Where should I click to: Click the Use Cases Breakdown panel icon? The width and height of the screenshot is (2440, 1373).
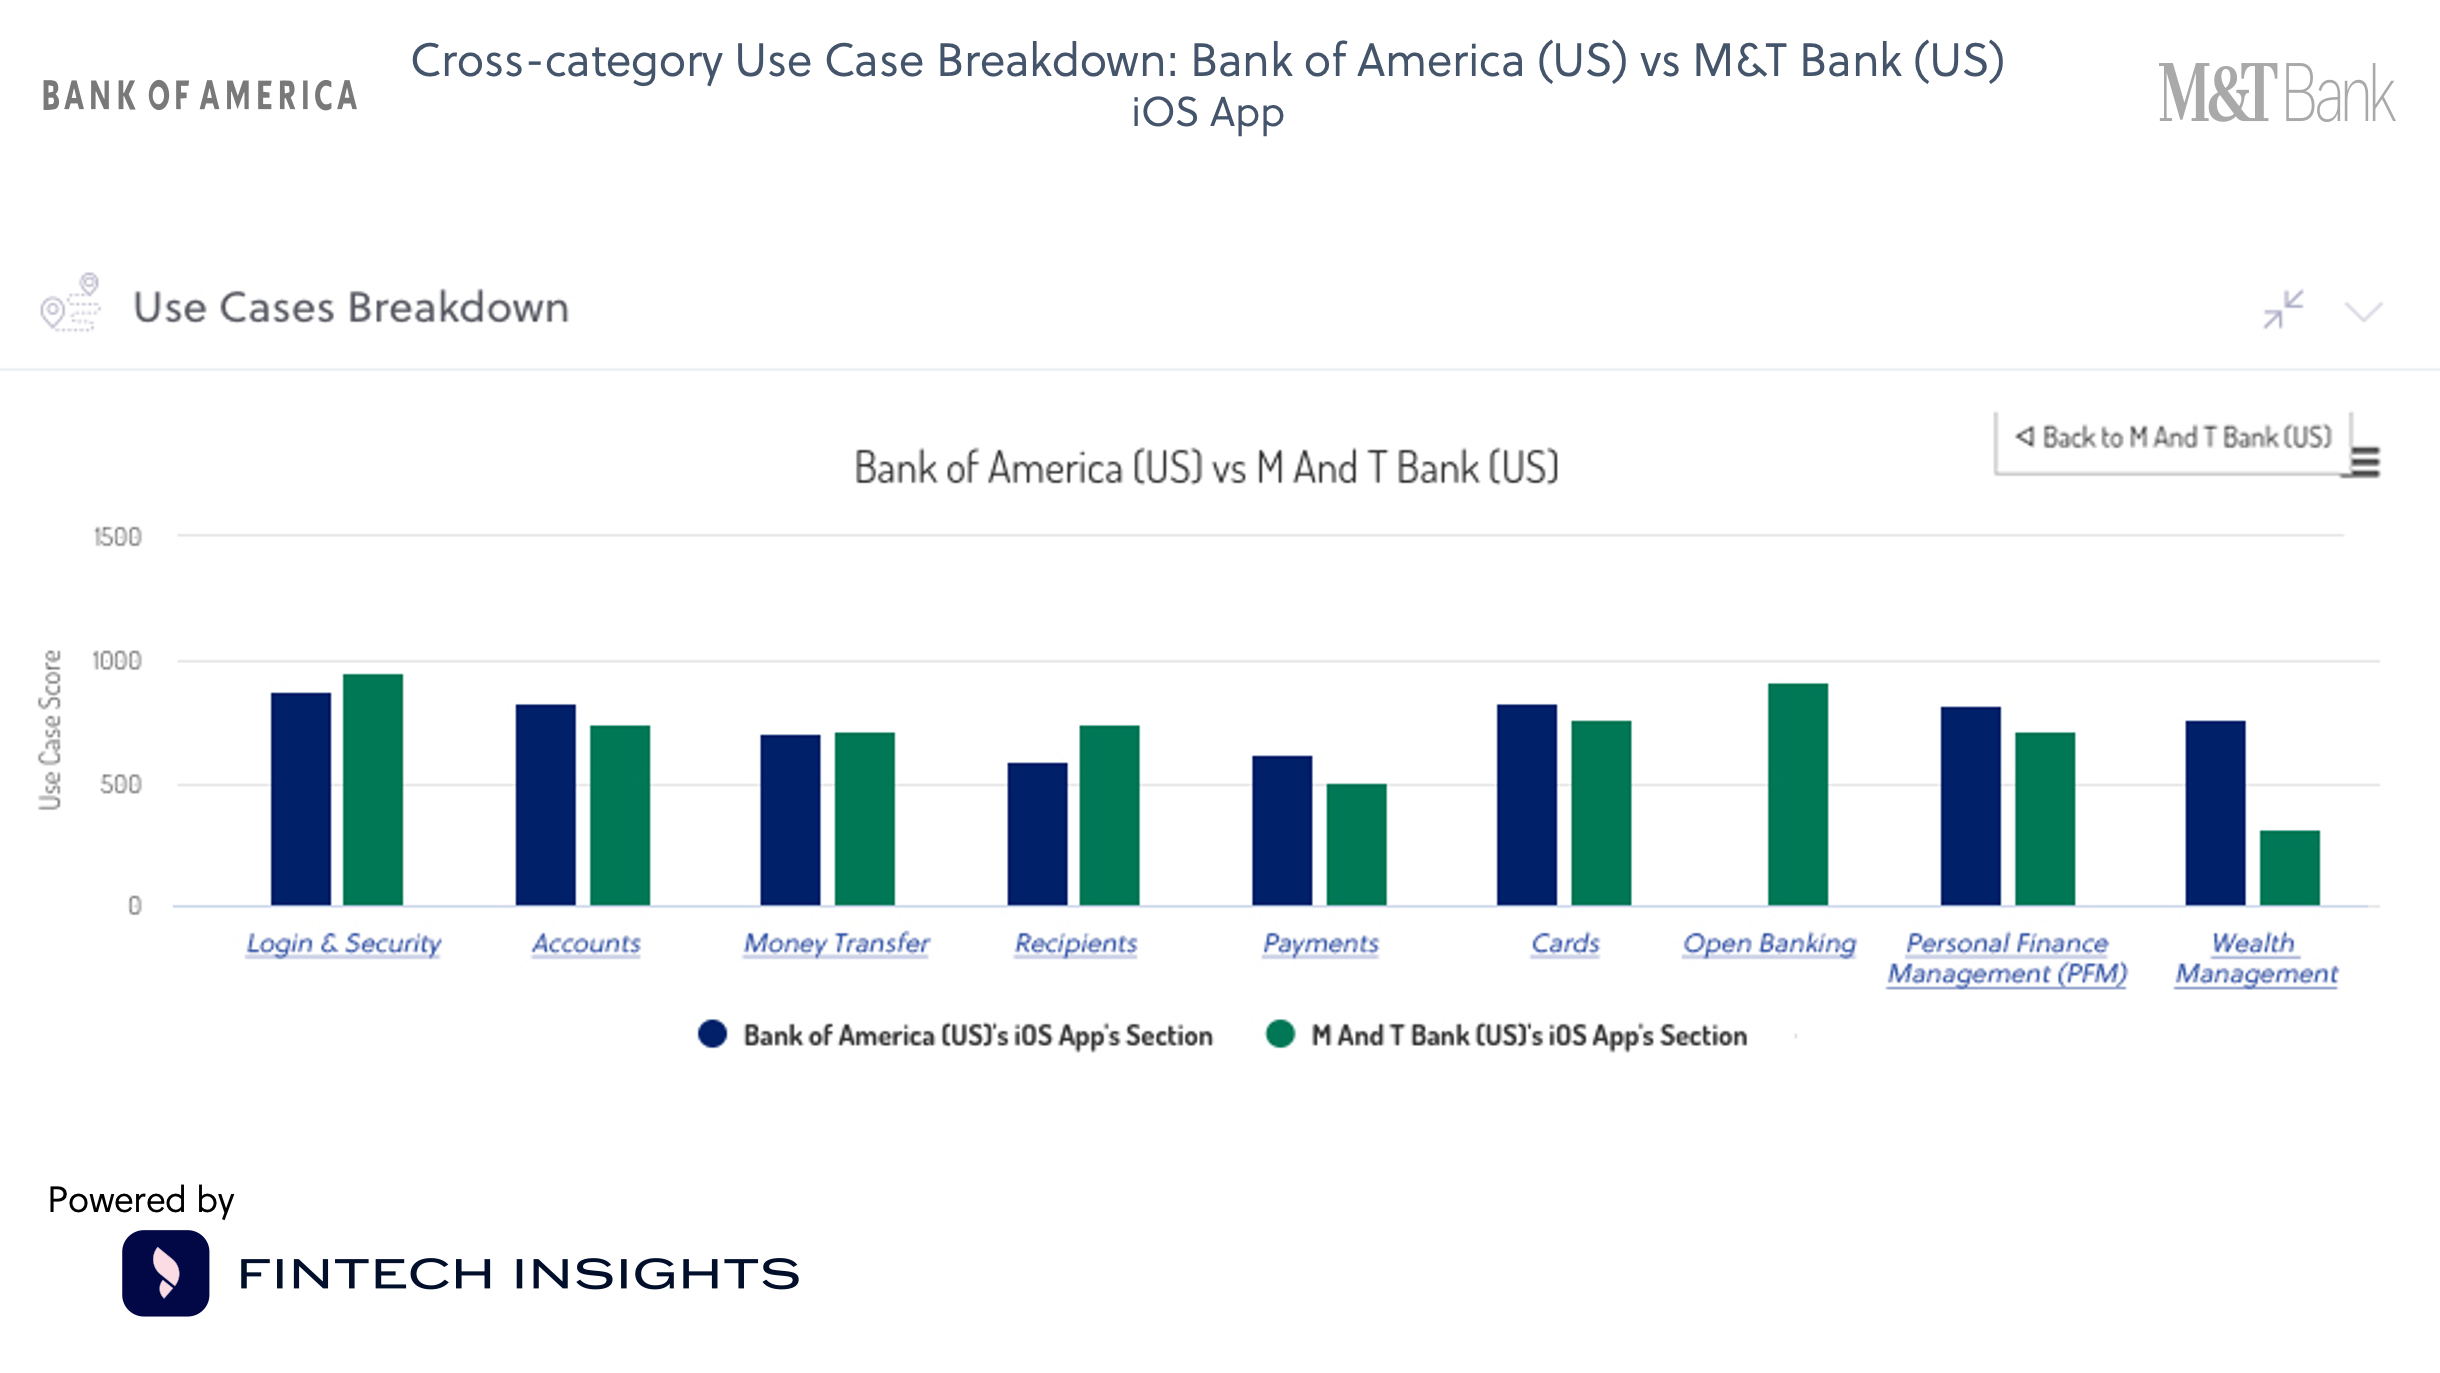point(70,305)
